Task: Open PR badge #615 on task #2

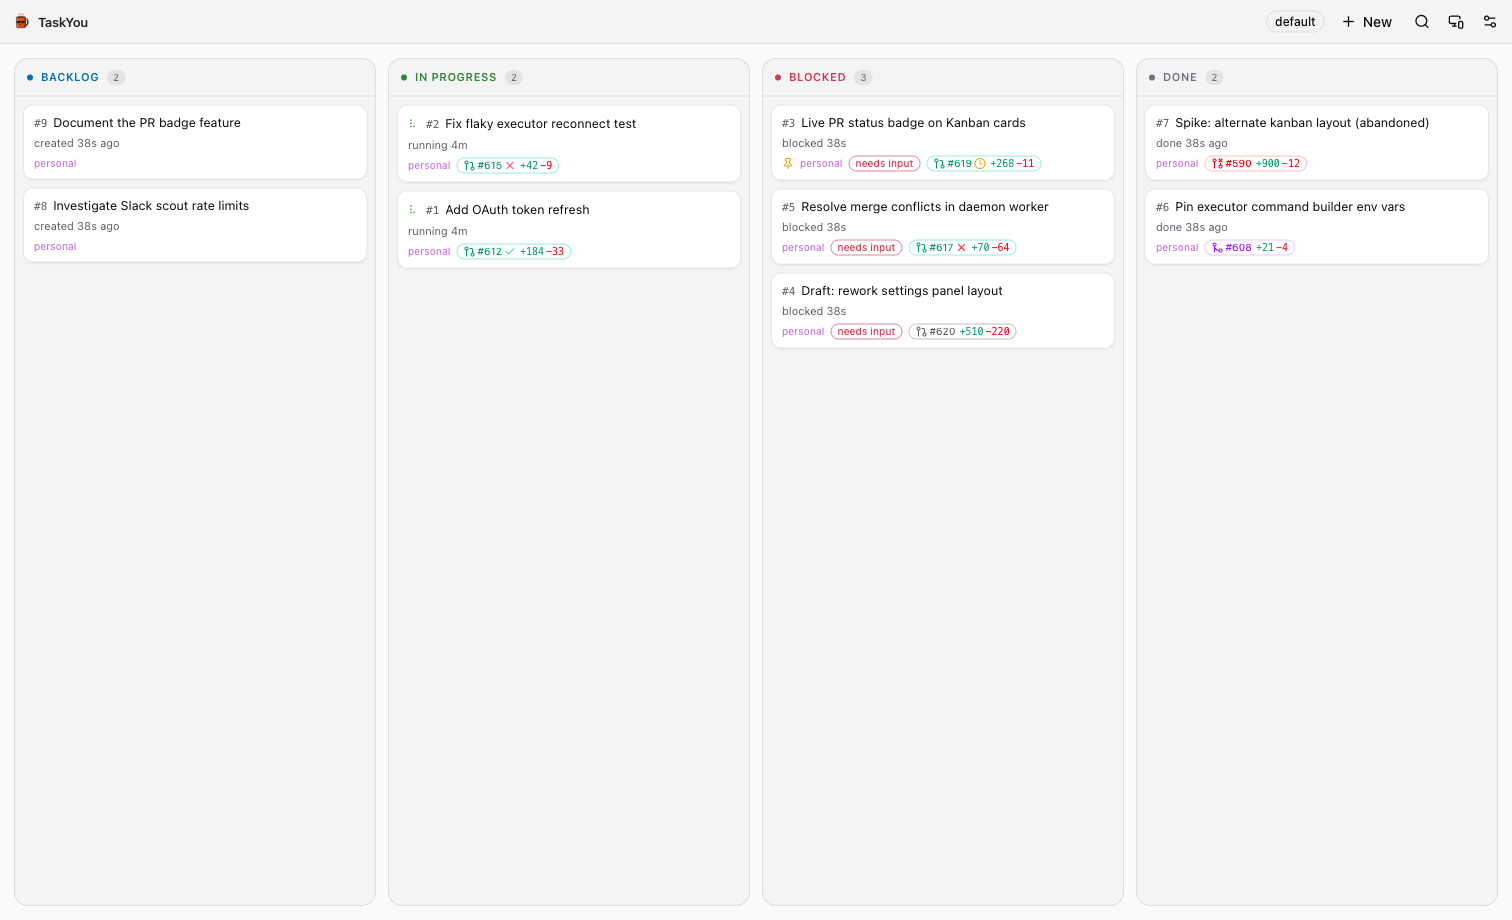Action: pos(508,166)
